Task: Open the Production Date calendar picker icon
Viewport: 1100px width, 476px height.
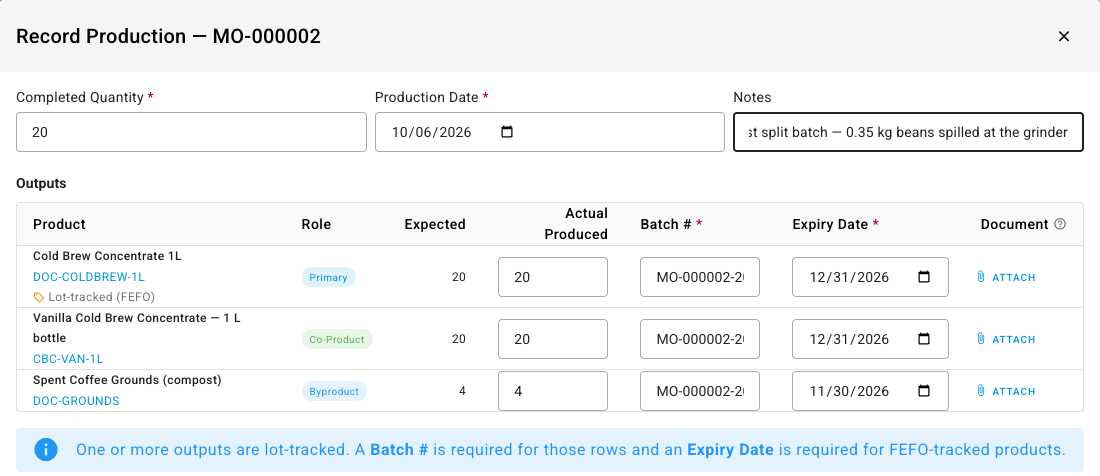Action: point(507,132)
